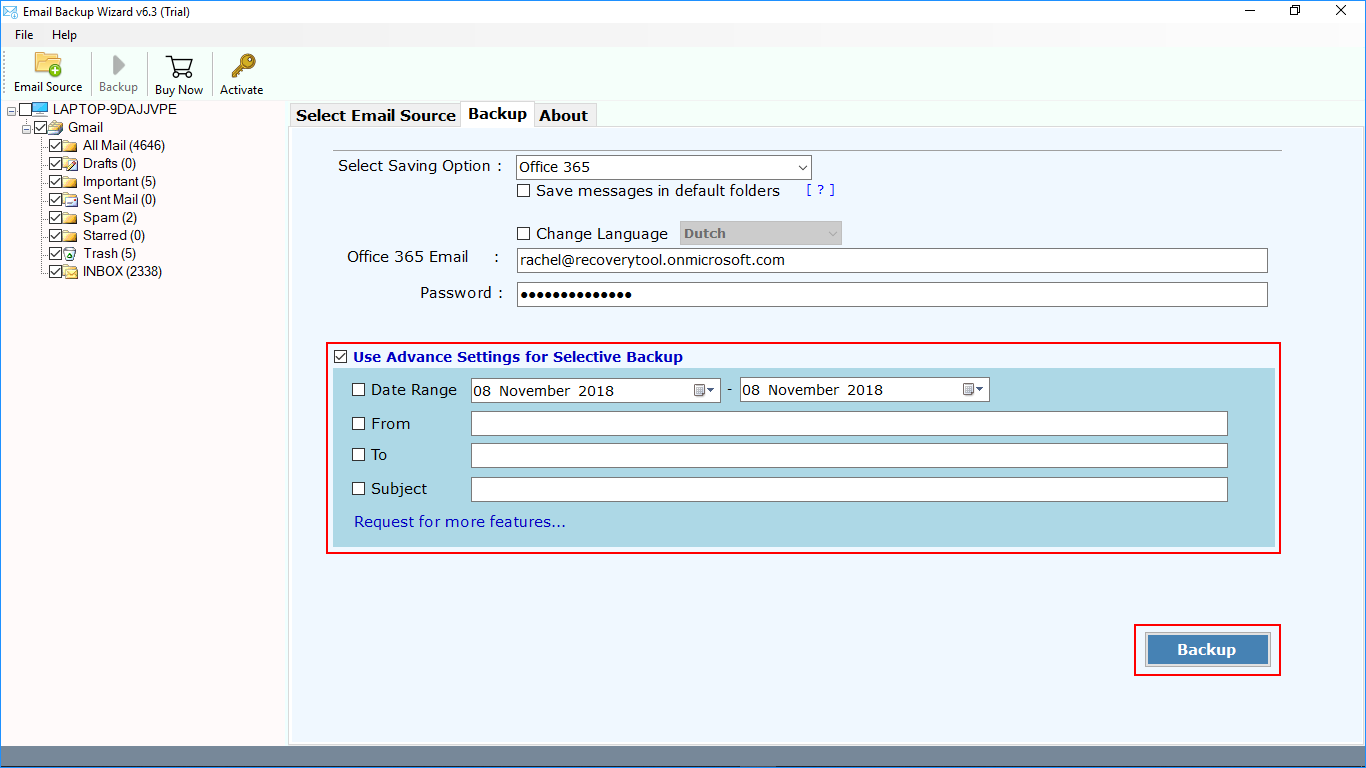1366x768 pixels.
Task: Enable the Change Language checkbox
Action: [524, 234]
